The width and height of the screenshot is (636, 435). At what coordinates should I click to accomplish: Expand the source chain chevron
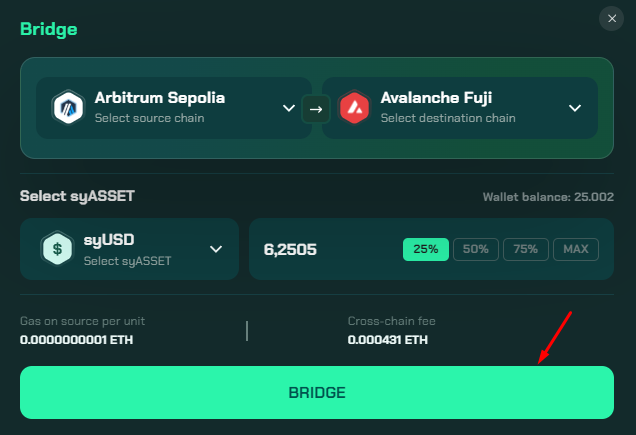(x=289, y=108)
